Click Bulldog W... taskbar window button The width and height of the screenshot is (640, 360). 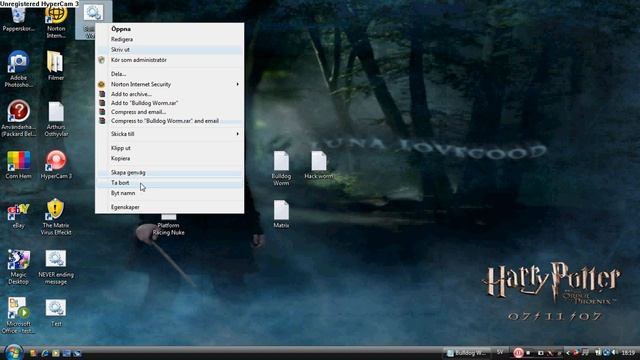pyautogui.click(x=467, y=353)
